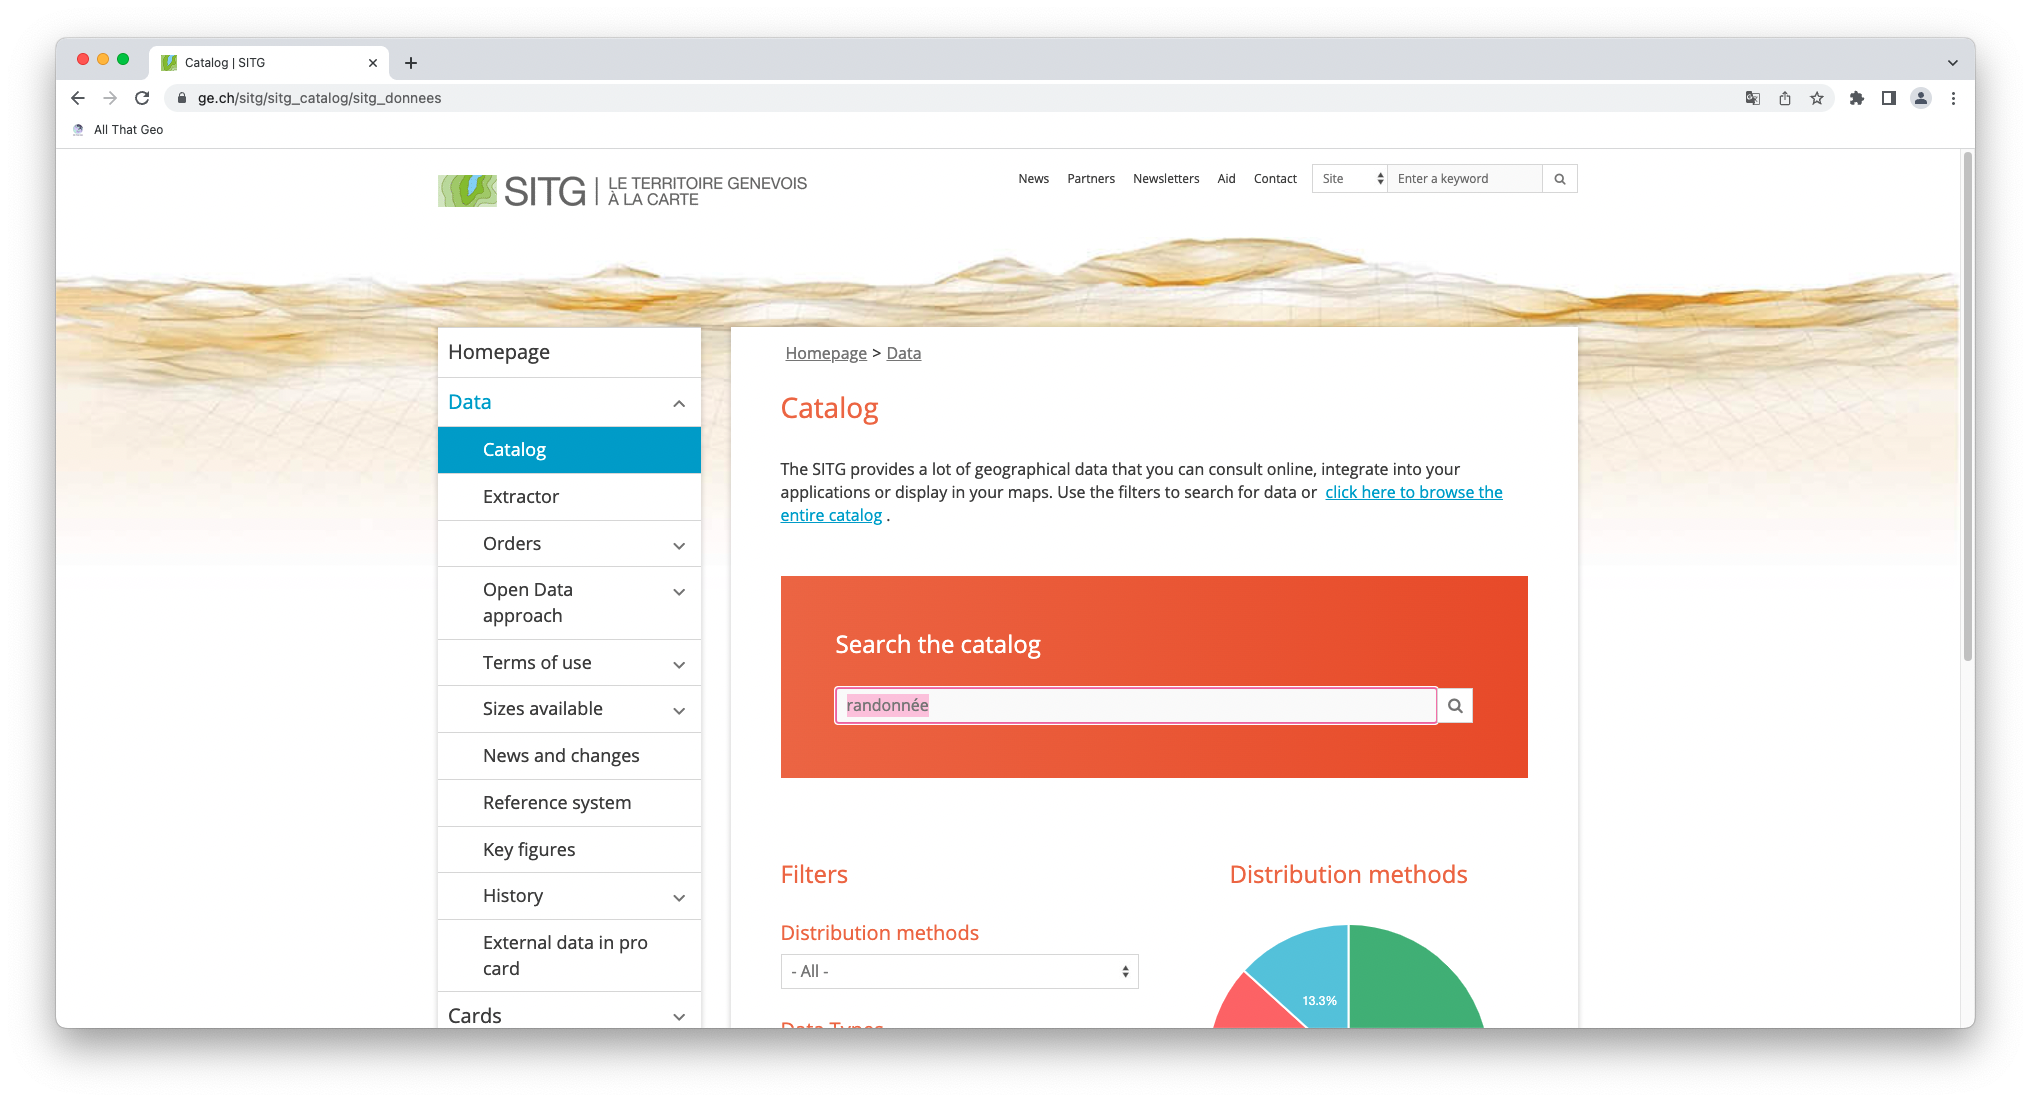The height and width of the screenshot is (1102, 2031).
Task: Expand the Orders menu item
Action: (678, 542)
